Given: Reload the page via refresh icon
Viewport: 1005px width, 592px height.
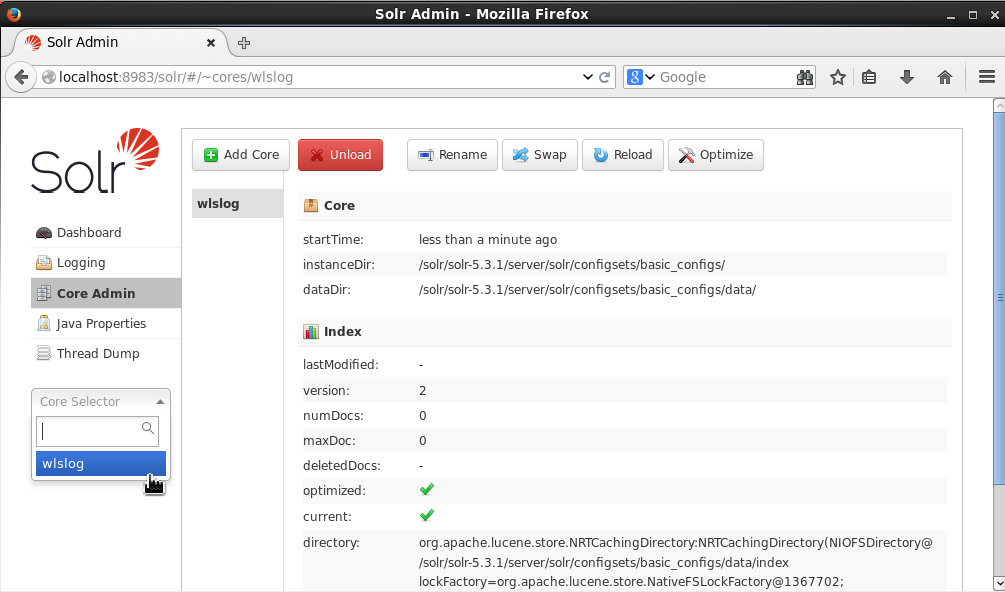Looking at the screenshot, I should [x=604, y=78].
